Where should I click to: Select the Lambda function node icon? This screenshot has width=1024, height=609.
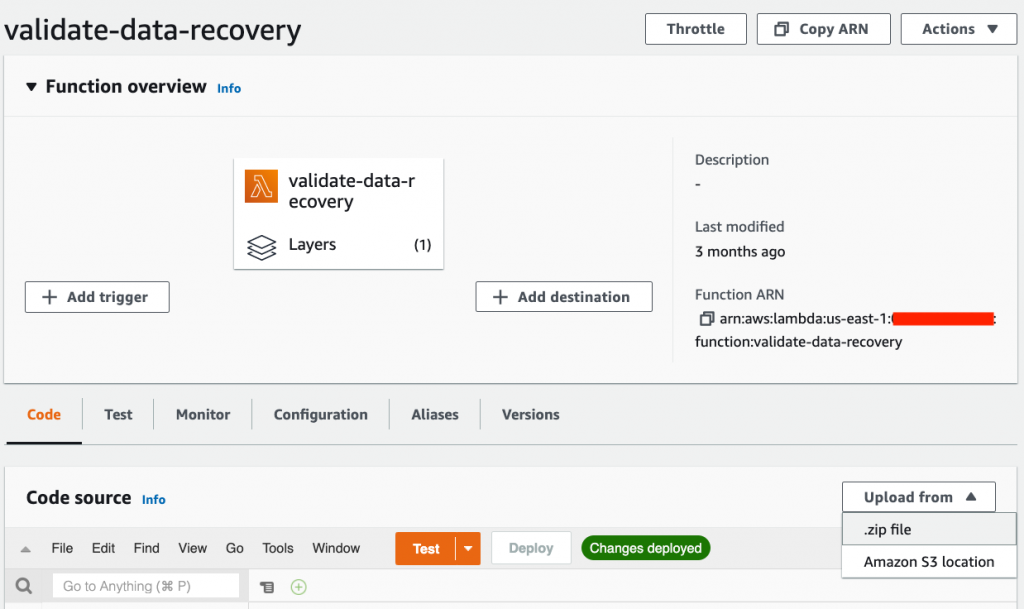(x=260, y=186)
